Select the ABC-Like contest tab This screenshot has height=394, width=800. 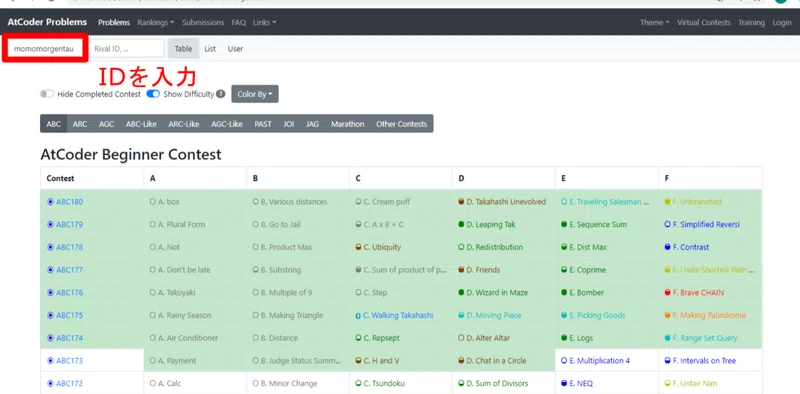tap(141, 124)
